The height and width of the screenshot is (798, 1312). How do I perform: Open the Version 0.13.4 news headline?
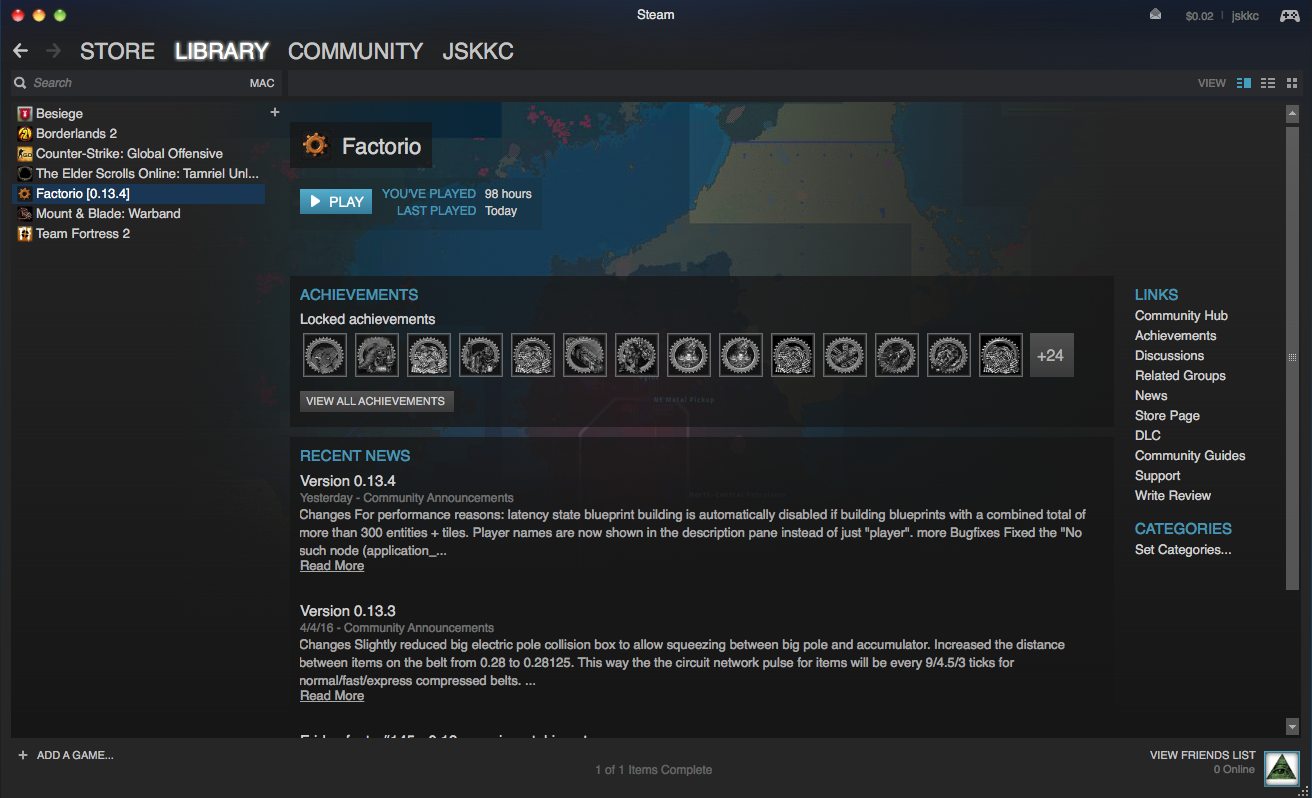pyautogui.click(x=348, y=481)
